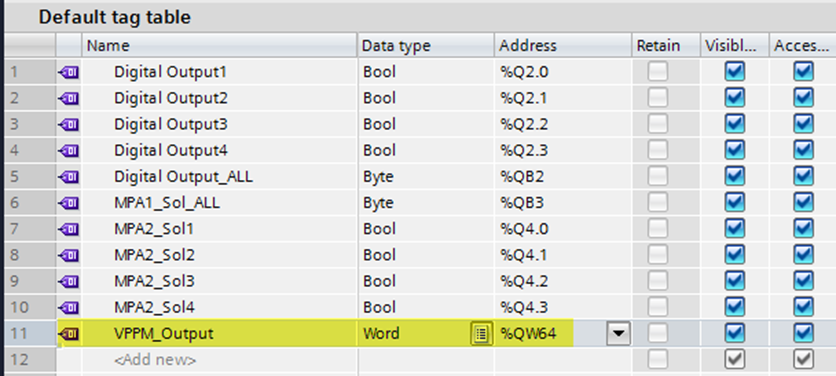The height and width of the screenshot is (376, 836).
Task: Untick Visible checkbox for MPA2_Sol3
Action: (735, 281)
